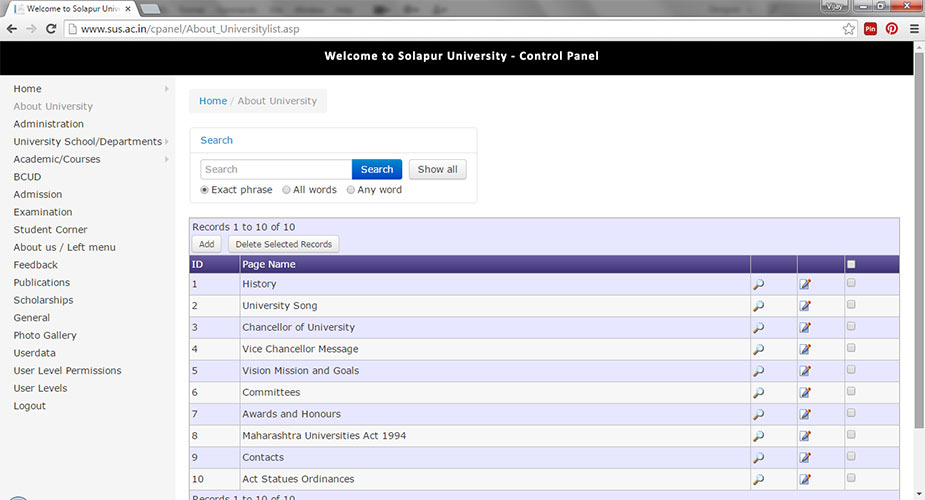Click Add record button

point(206,244)
